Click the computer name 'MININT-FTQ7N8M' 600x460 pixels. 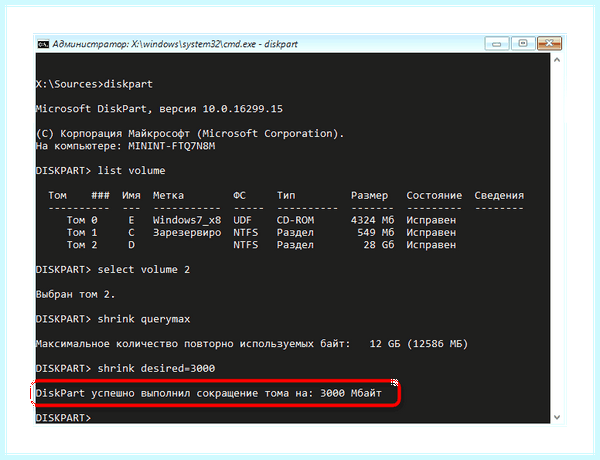pos(172,146)
